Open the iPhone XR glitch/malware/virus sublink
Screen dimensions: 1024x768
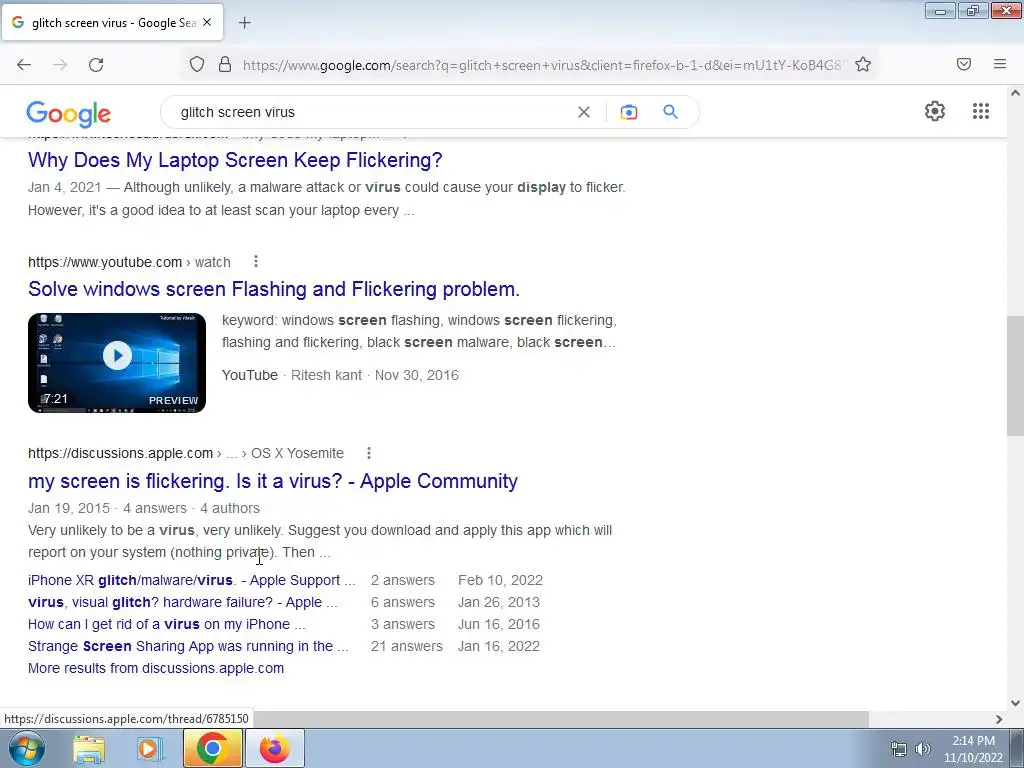point(191,580)
